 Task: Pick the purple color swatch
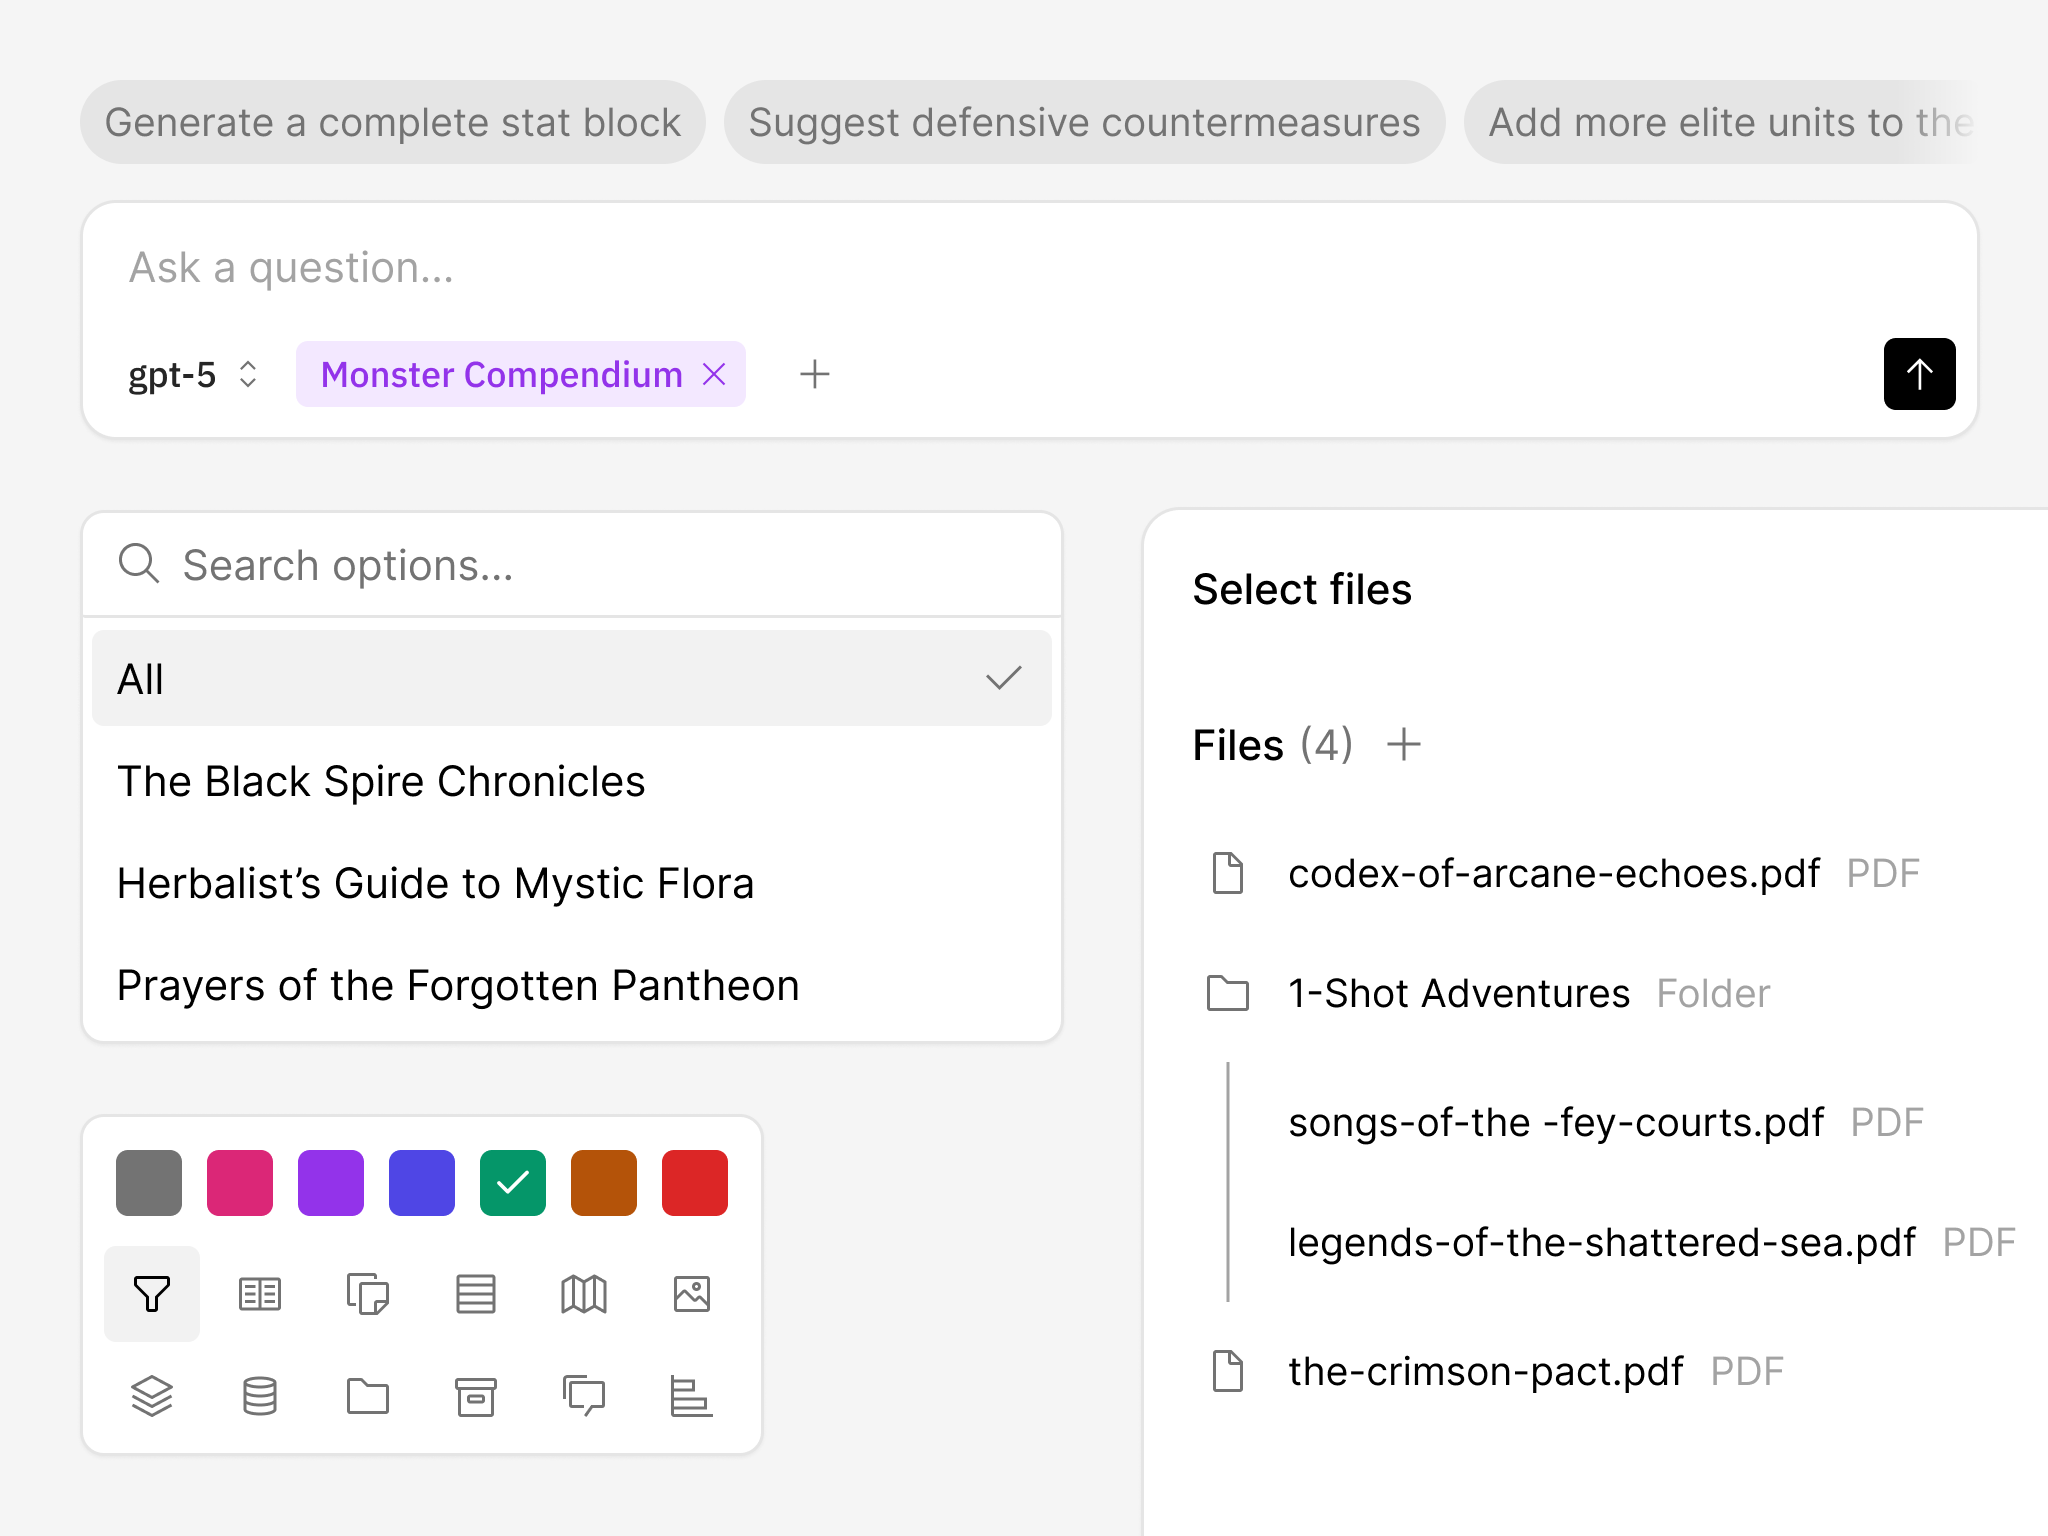331,1183
